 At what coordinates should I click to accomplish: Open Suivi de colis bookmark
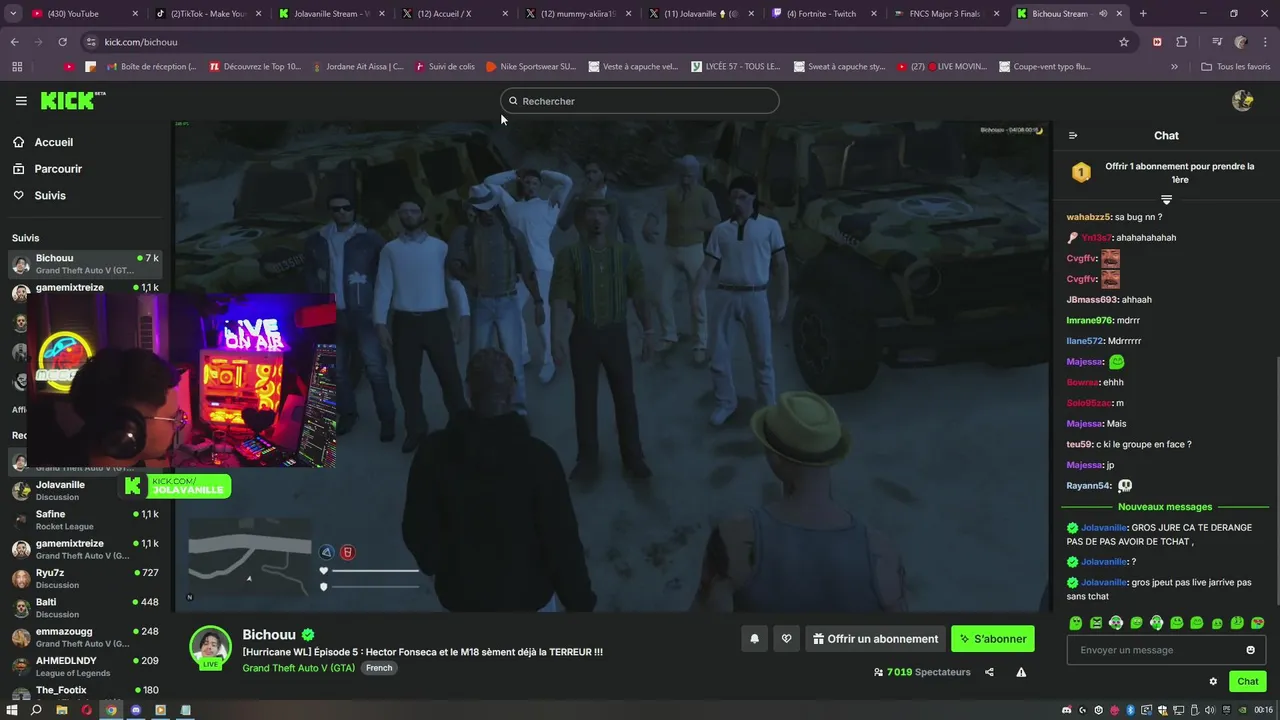coord(444,67)
